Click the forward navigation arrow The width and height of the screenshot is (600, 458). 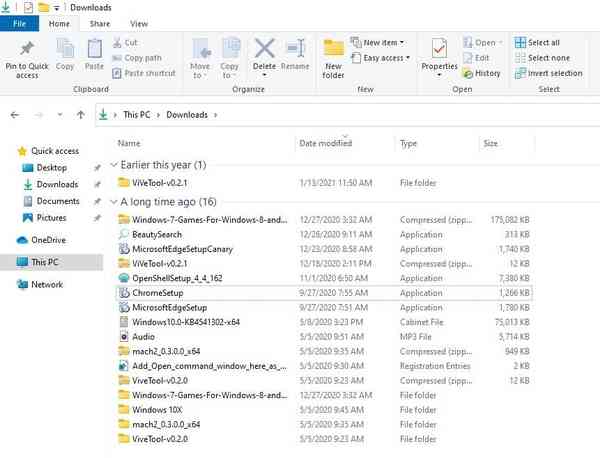click(38, 115)
